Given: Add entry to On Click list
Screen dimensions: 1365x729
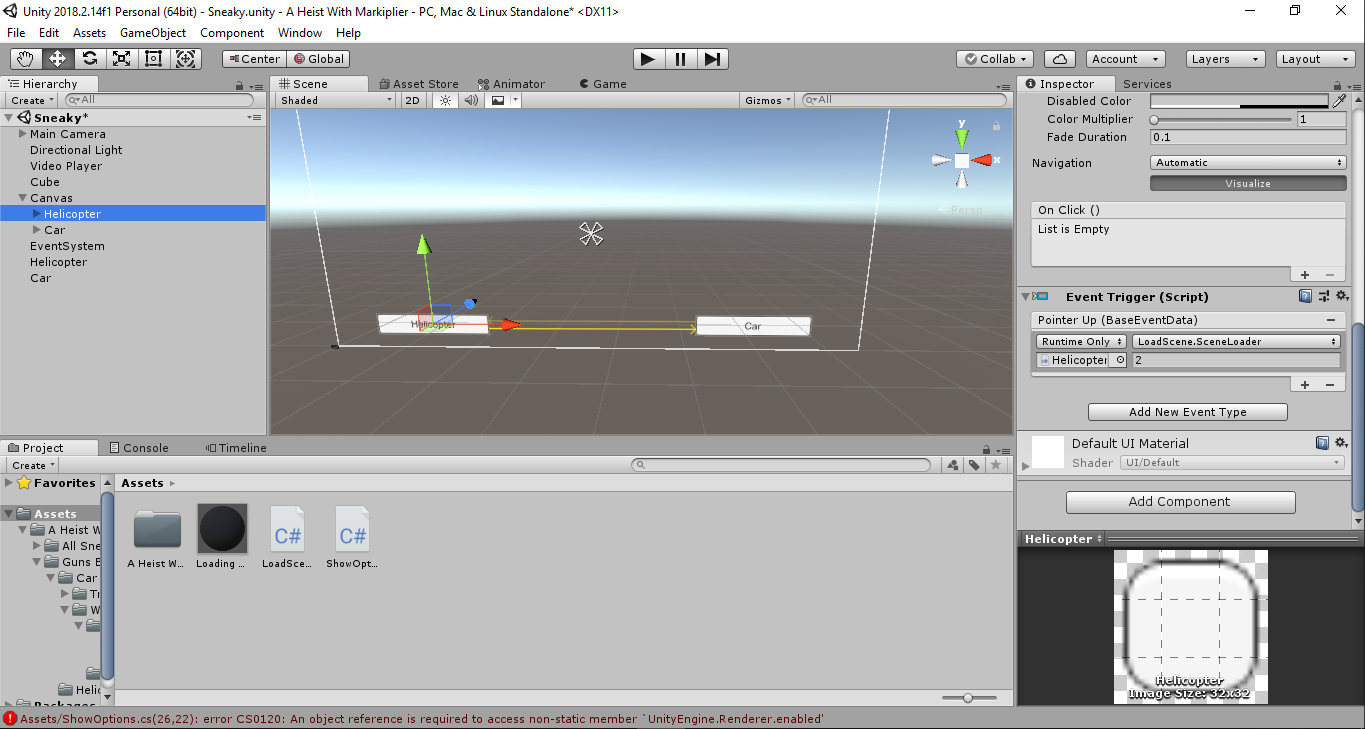Looking at the screenshot, I should coord(1305,275).
